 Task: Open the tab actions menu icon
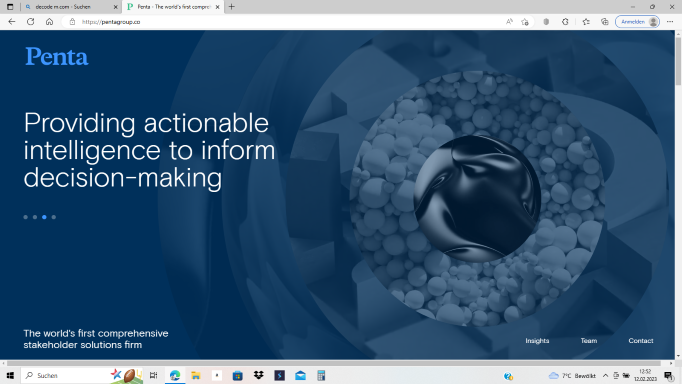pyautogui.click(x=10, y=7)
